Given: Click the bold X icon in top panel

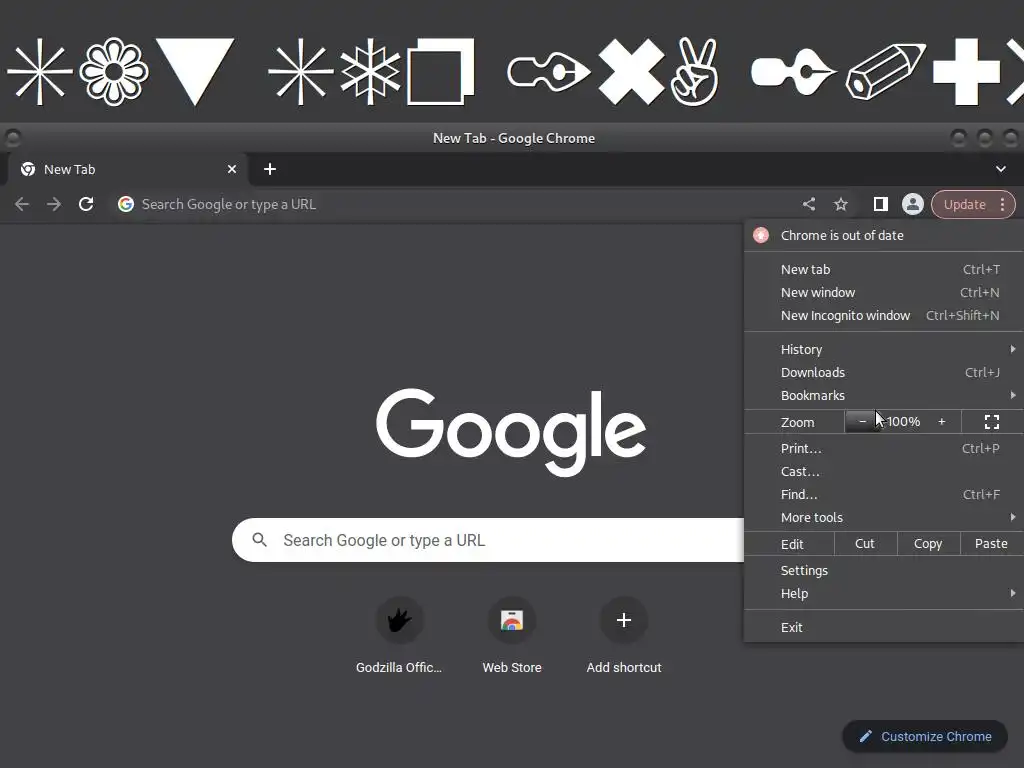Looking at the screenshot, I should [x=632, y=72].
